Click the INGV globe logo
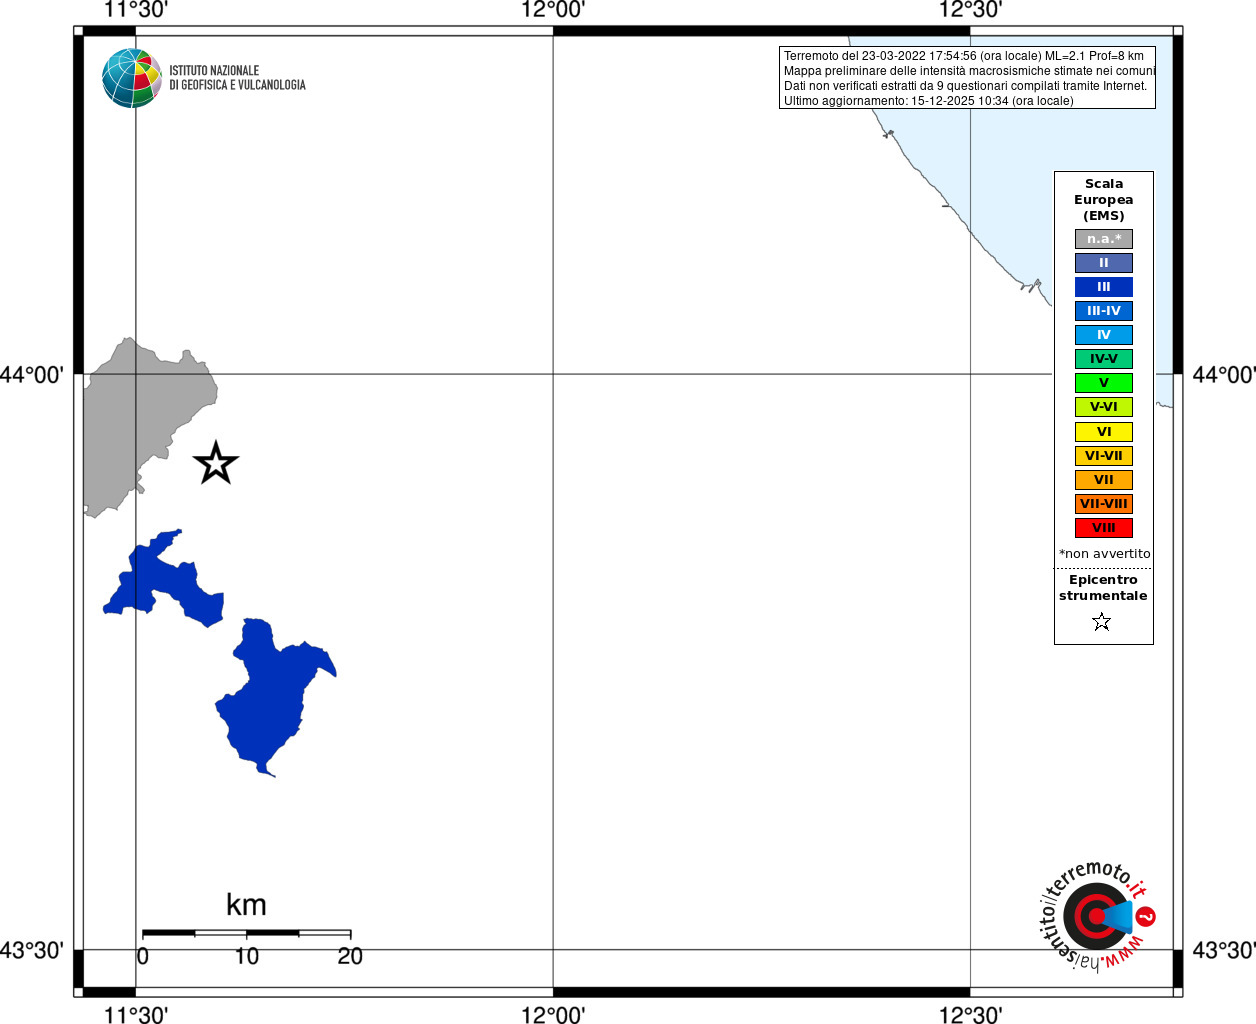The height and width of the screenshot is (1024, 1256). (132, 78)
